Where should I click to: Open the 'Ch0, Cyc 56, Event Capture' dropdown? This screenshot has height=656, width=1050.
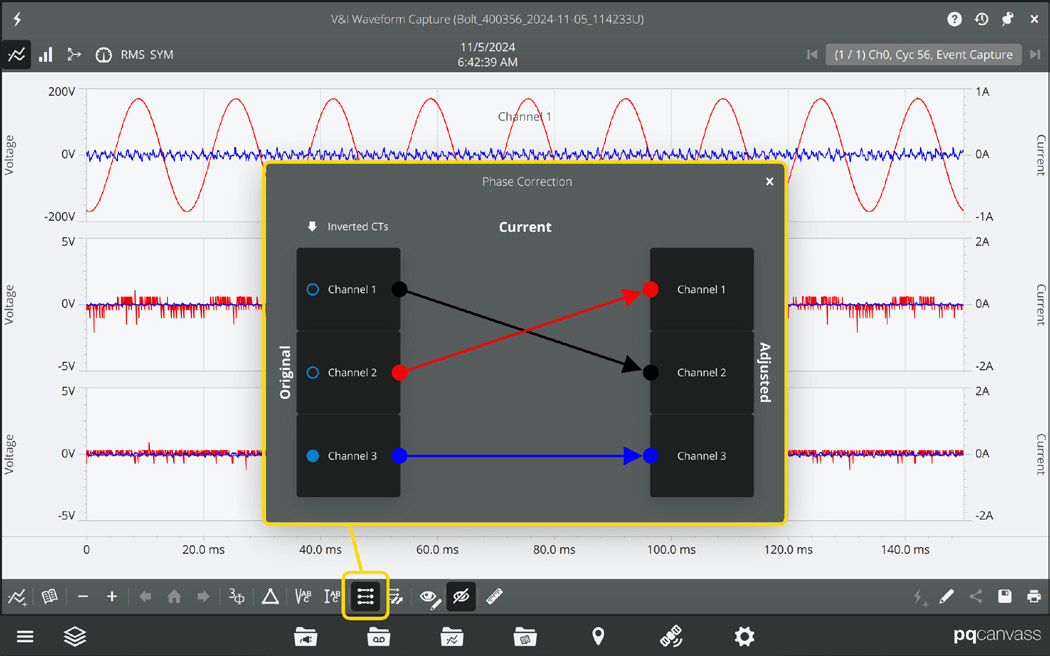tap(923, 54)
